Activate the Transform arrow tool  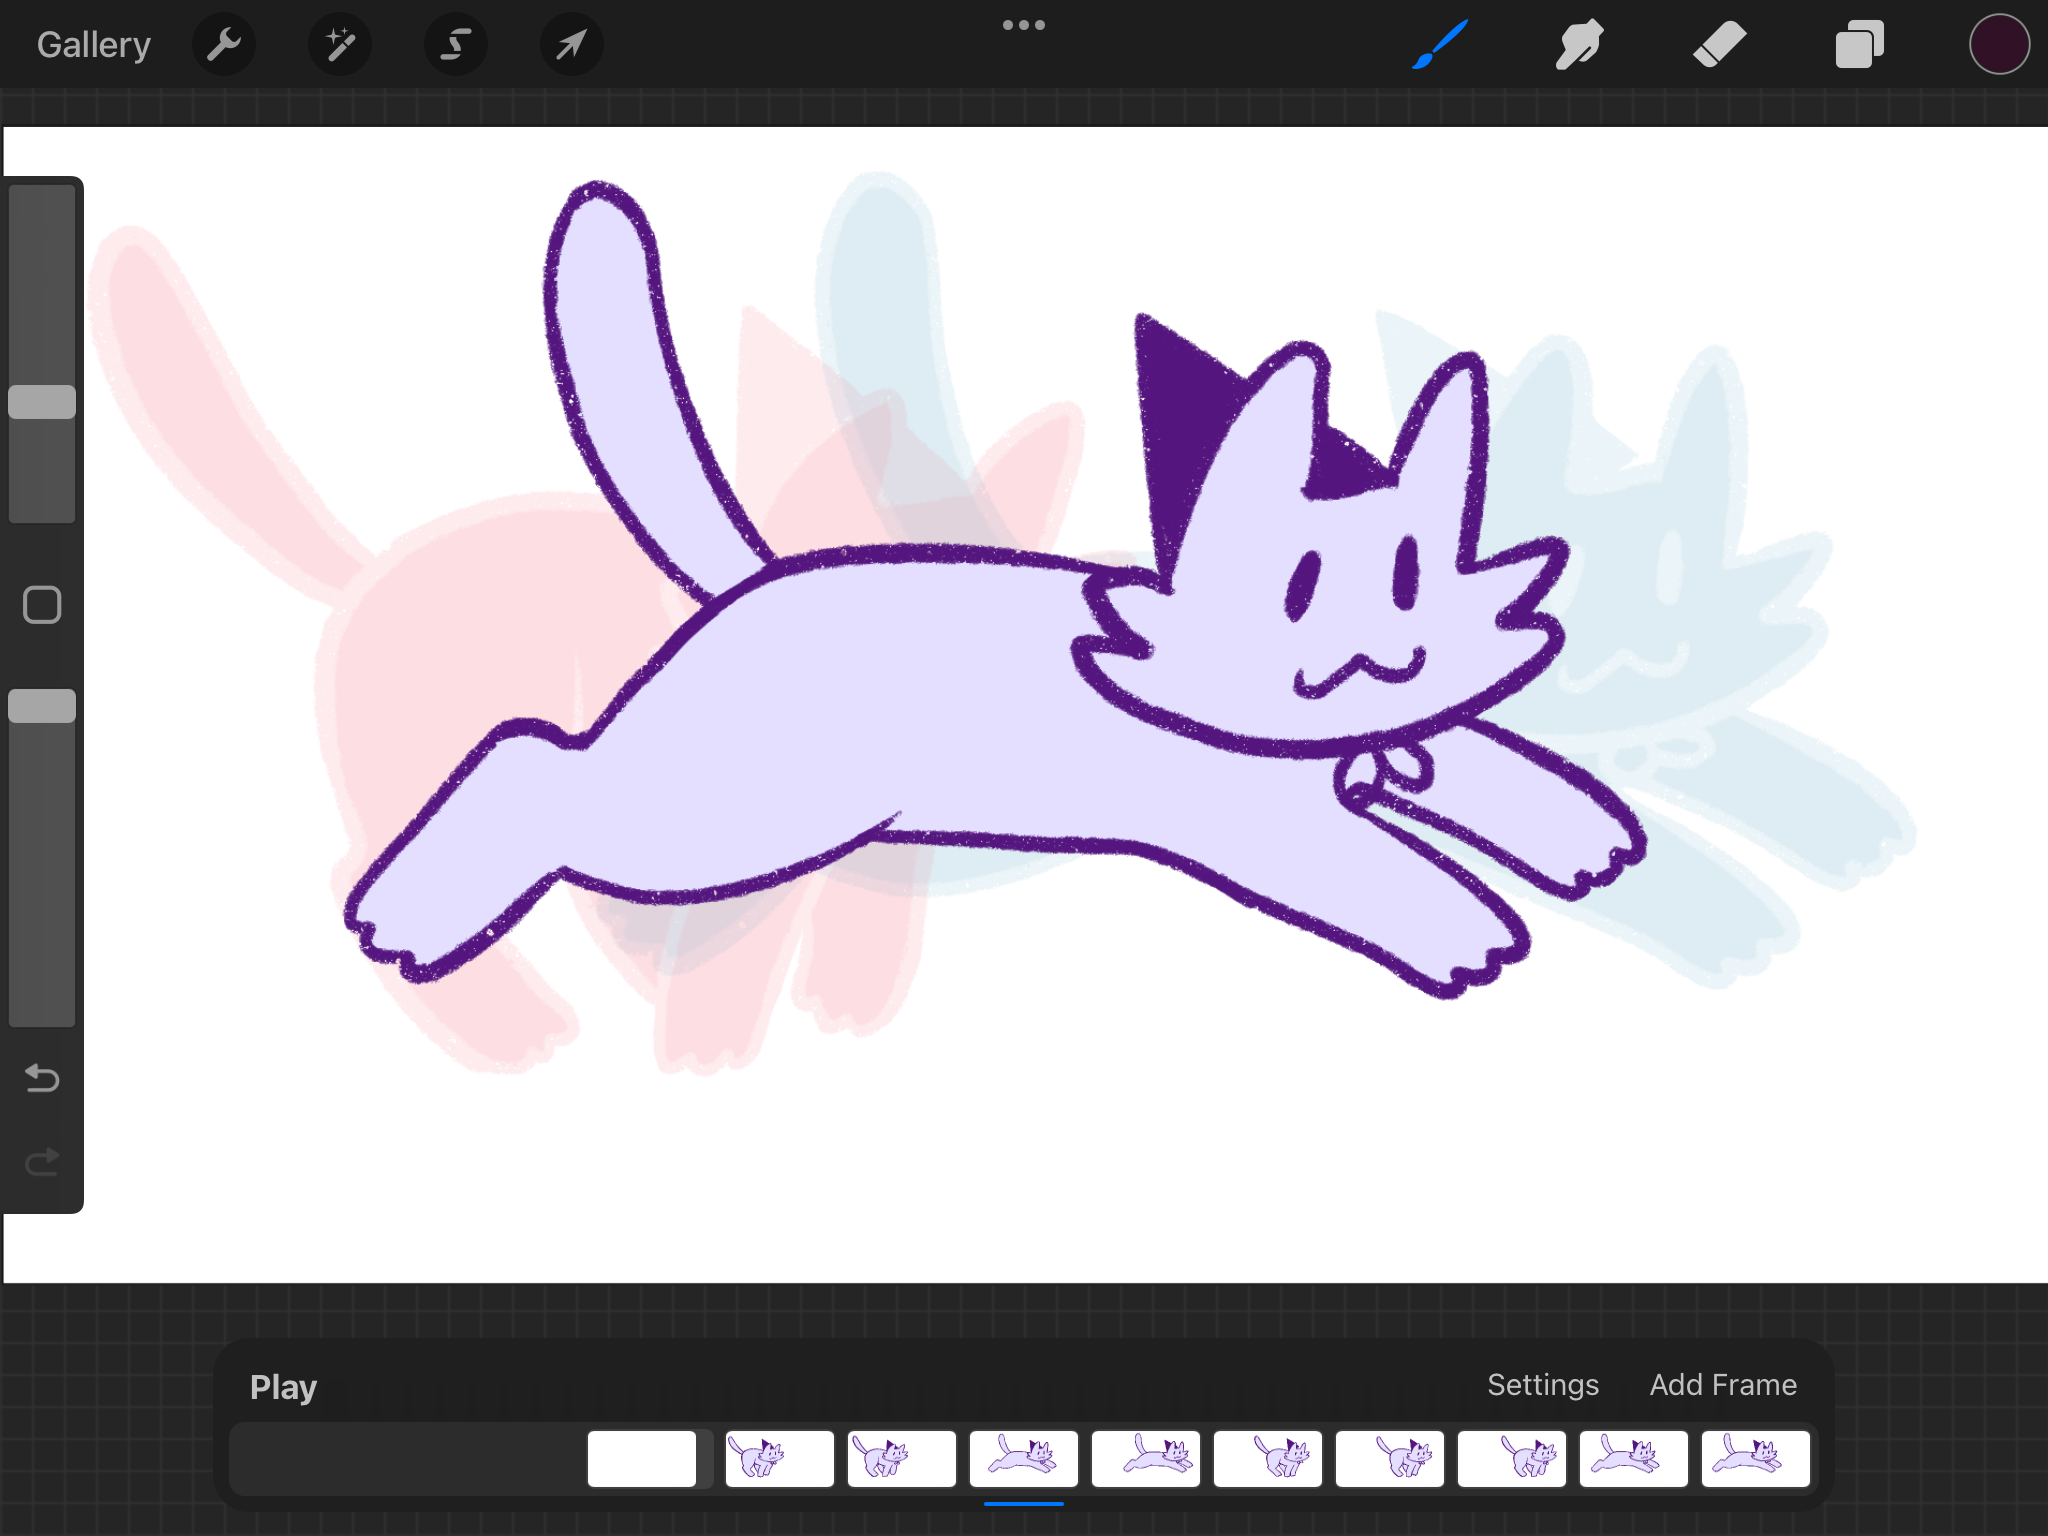pos(571,45)
